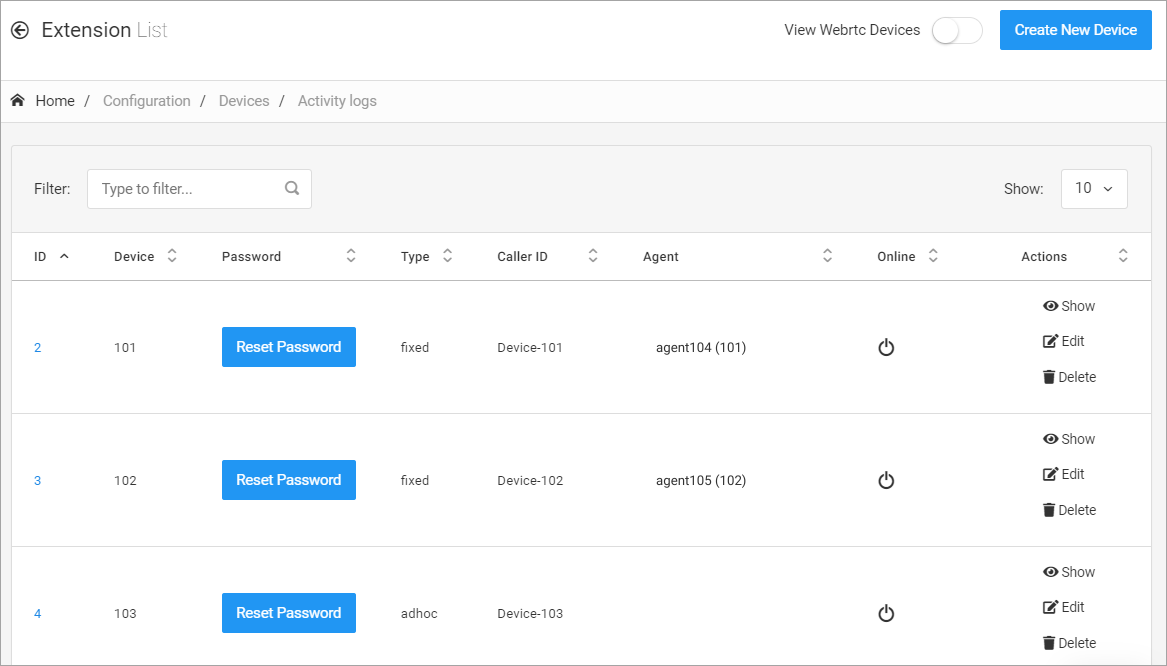The height and width of the screenshot is (666, 1167).
Task: Sort by ID column arrow
Action: click(x=64, y=256)
